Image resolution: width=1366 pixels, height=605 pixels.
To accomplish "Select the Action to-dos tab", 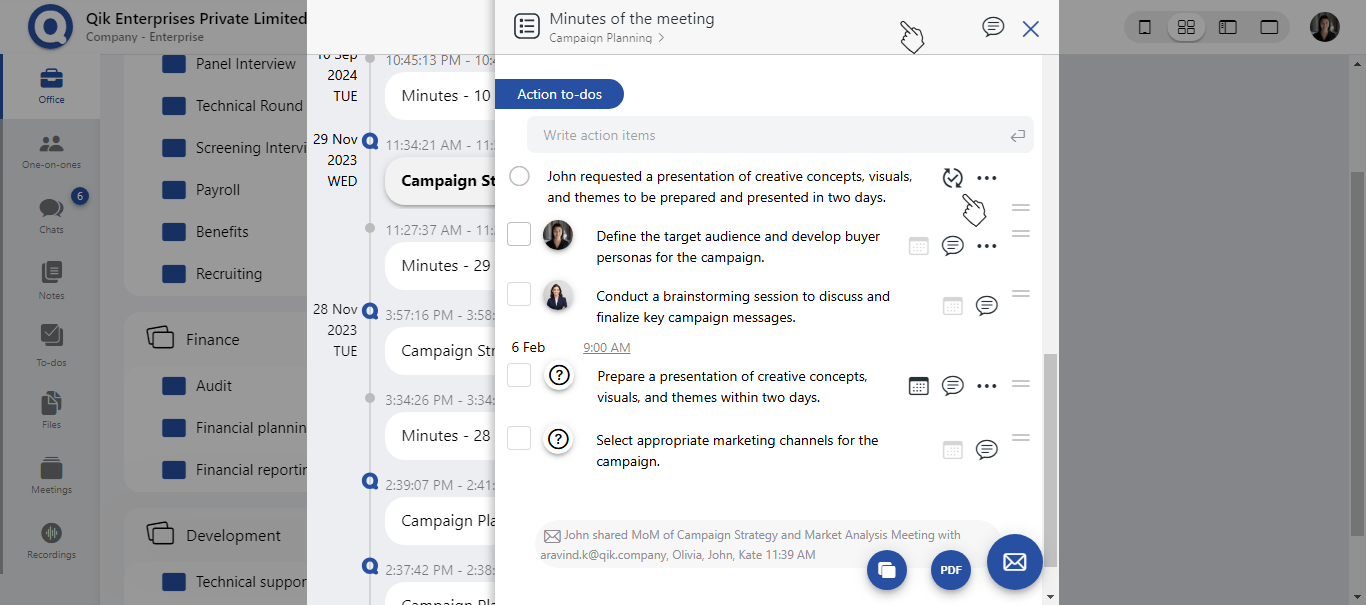I will coord(559,94).
